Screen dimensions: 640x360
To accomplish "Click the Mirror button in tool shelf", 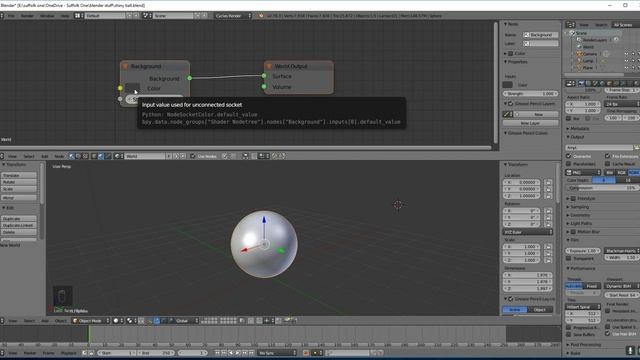I will 19,198.
